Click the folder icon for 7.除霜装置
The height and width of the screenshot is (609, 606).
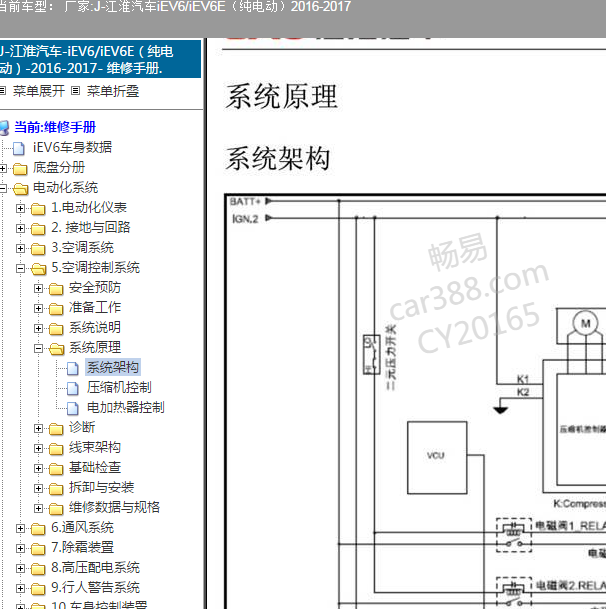(38, 549)
